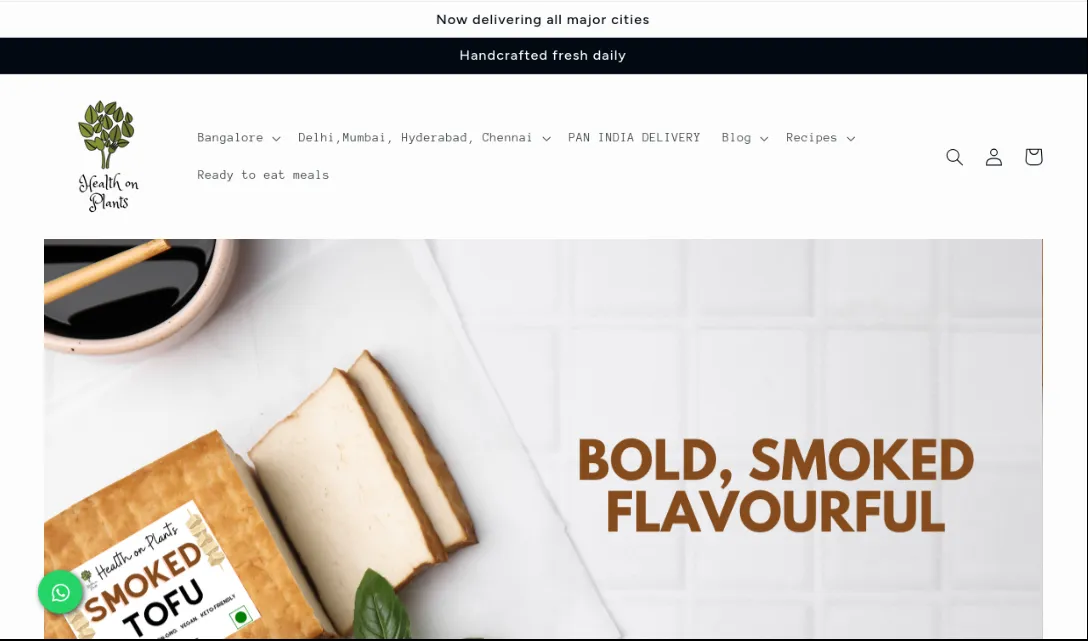
Task: Open Ready to eat meals page
Action: [263, 175]
